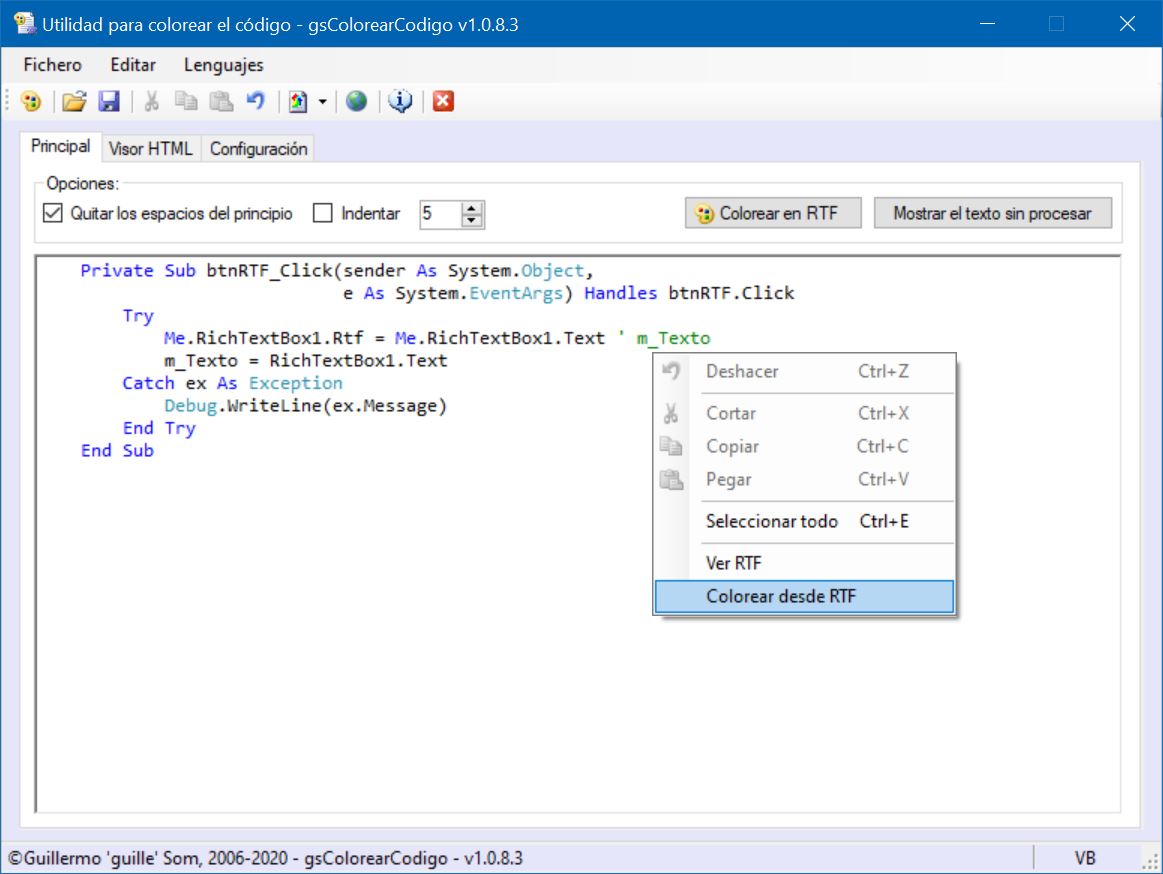Save with the floppy disk icon
The width and height of the screenshot is (1163, 874).
[109, 101]
